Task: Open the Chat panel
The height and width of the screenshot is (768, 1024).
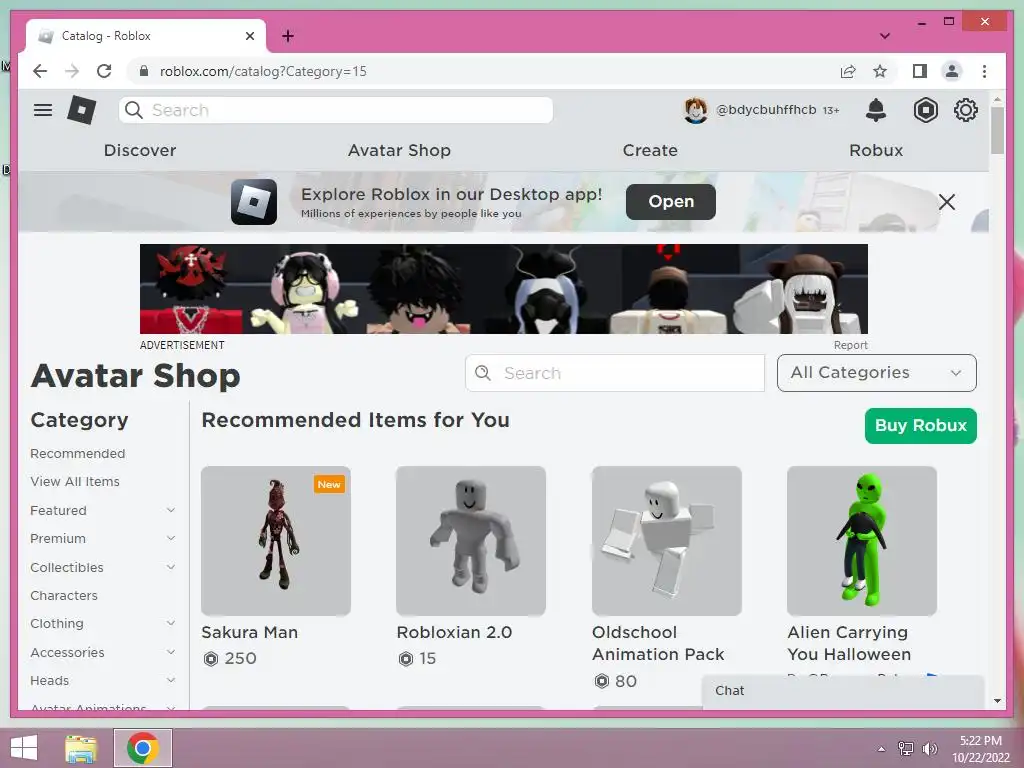Action: click(842, 691)
